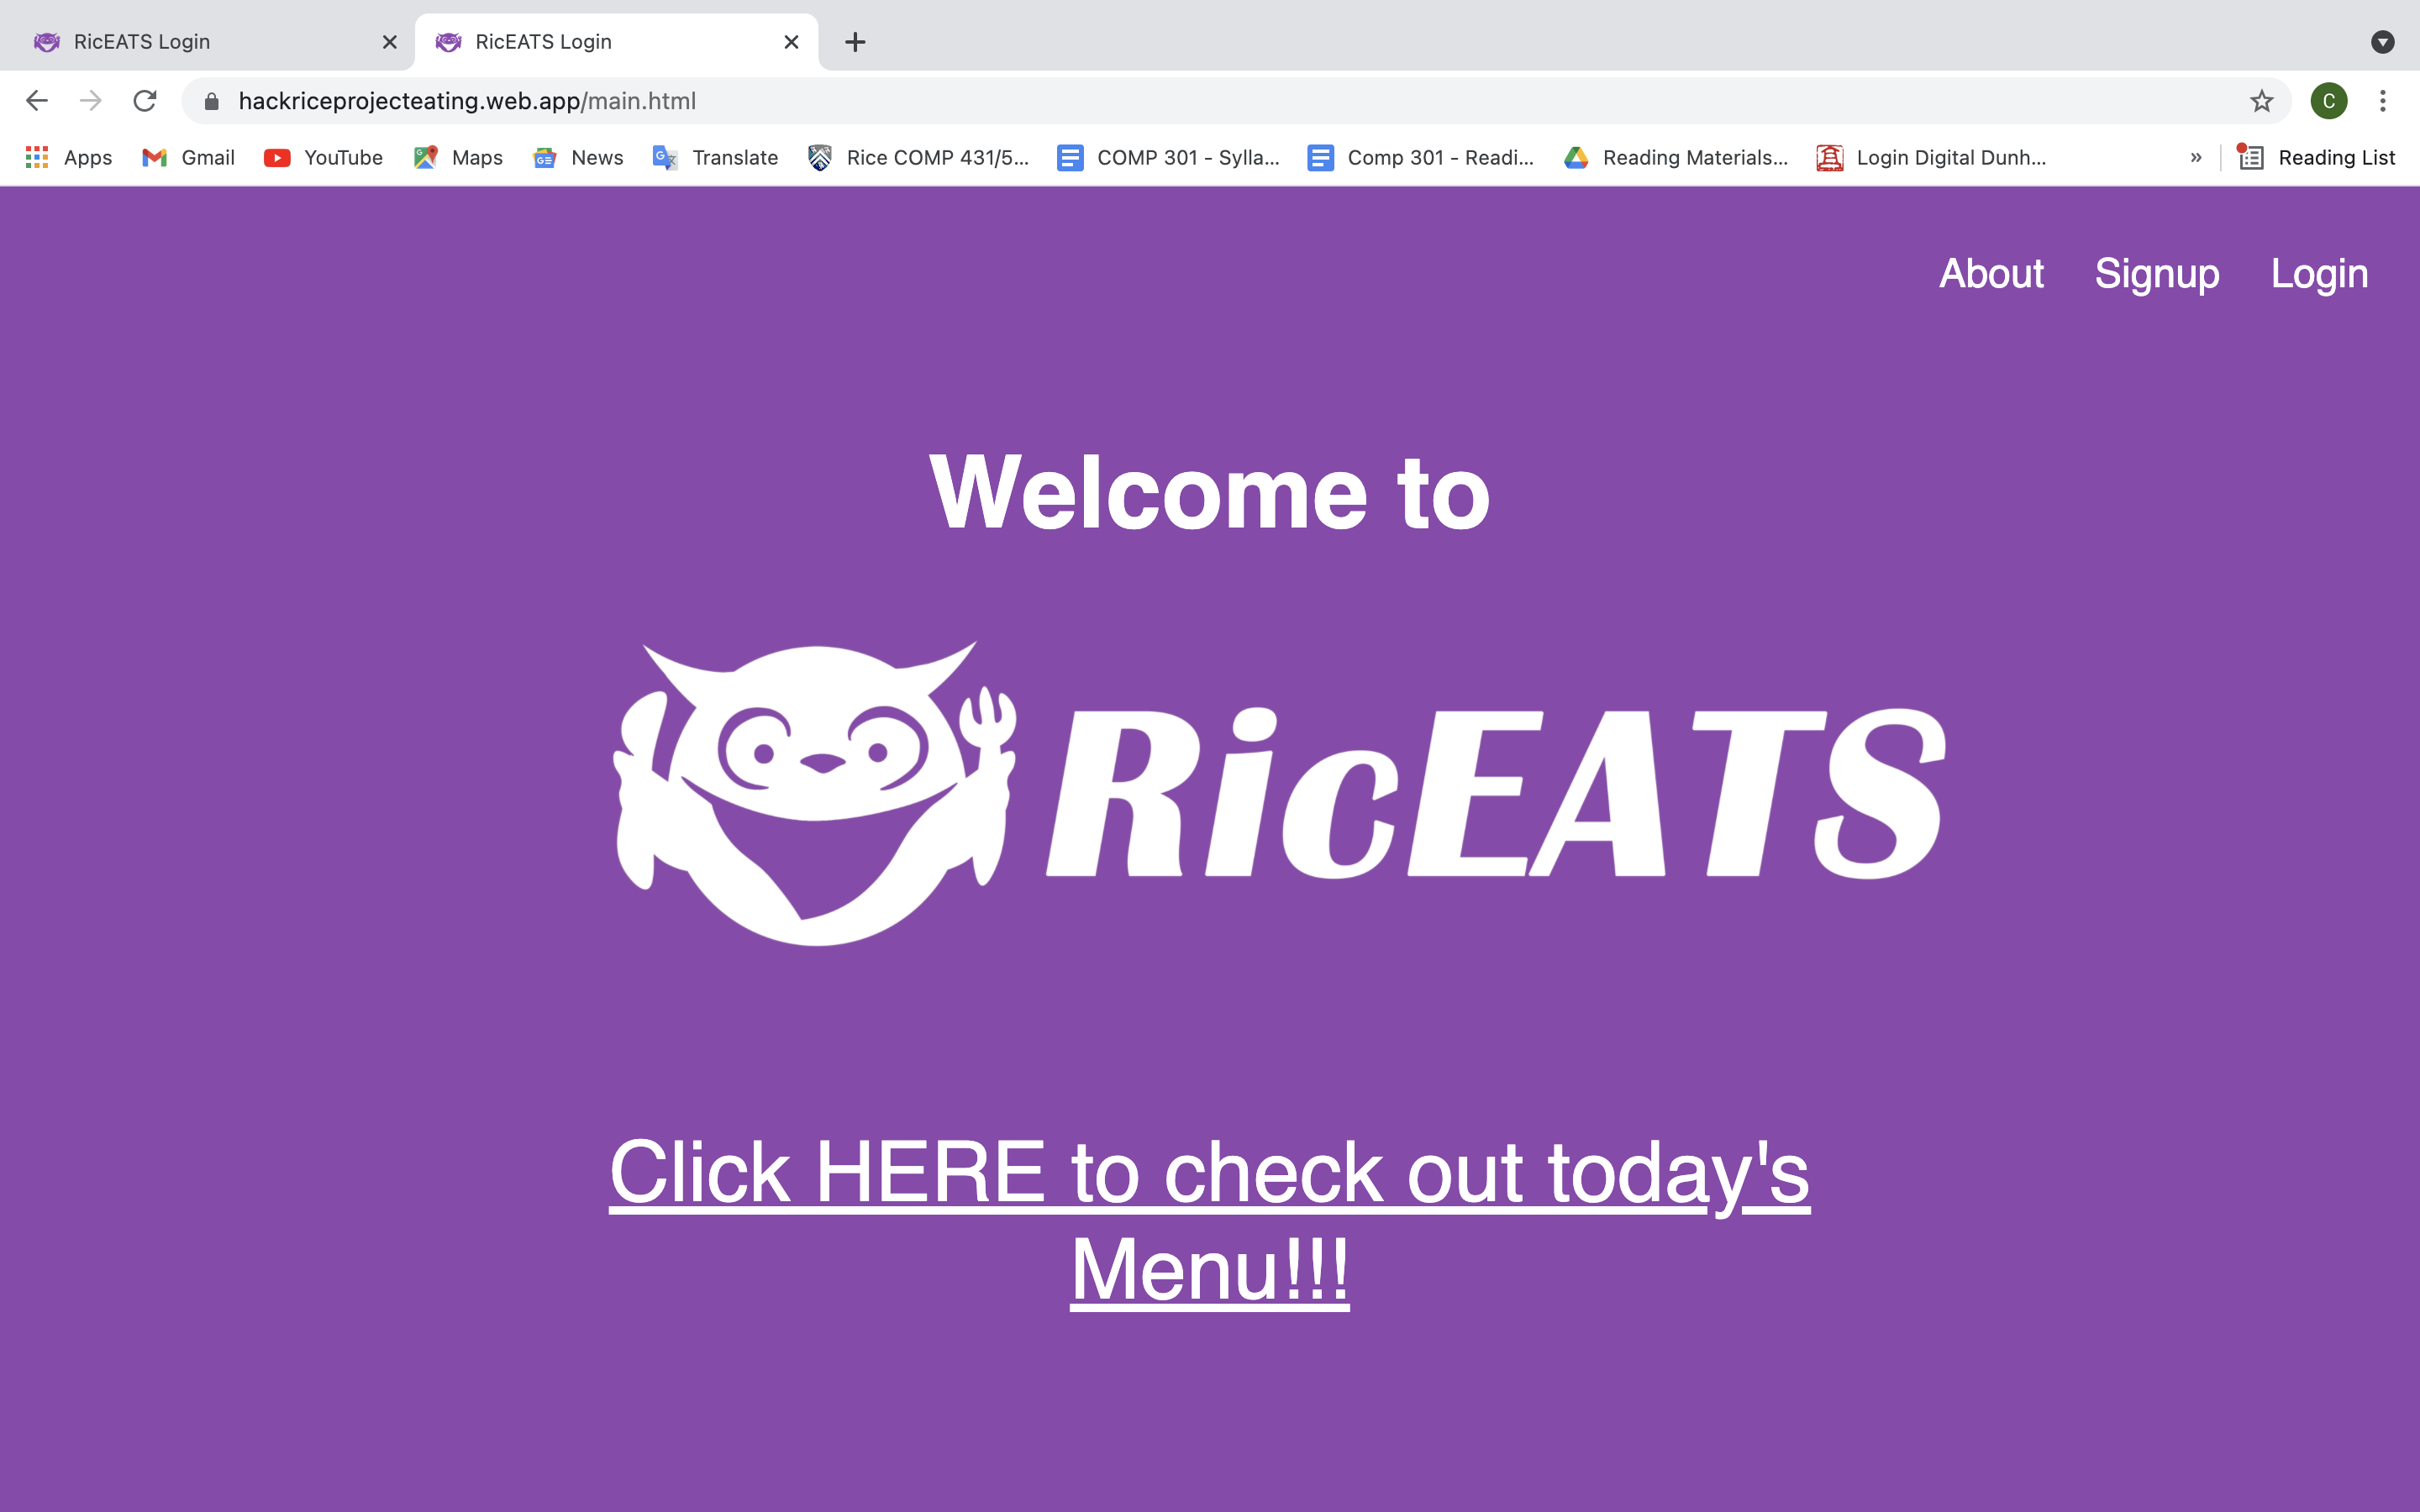Viewport: 2420px width, 1512px height.
Task: View site info via the lock icon
Action: tap(211, 101)
